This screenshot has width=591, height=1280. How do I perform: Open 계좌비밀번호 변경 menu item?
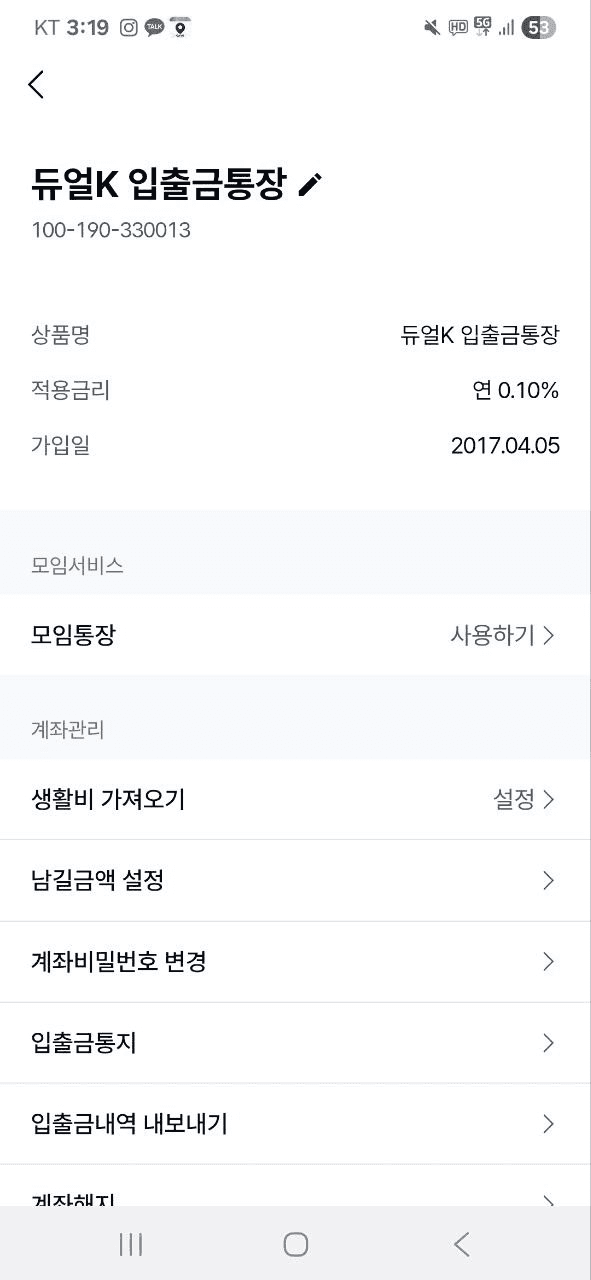tap(295, 962)
